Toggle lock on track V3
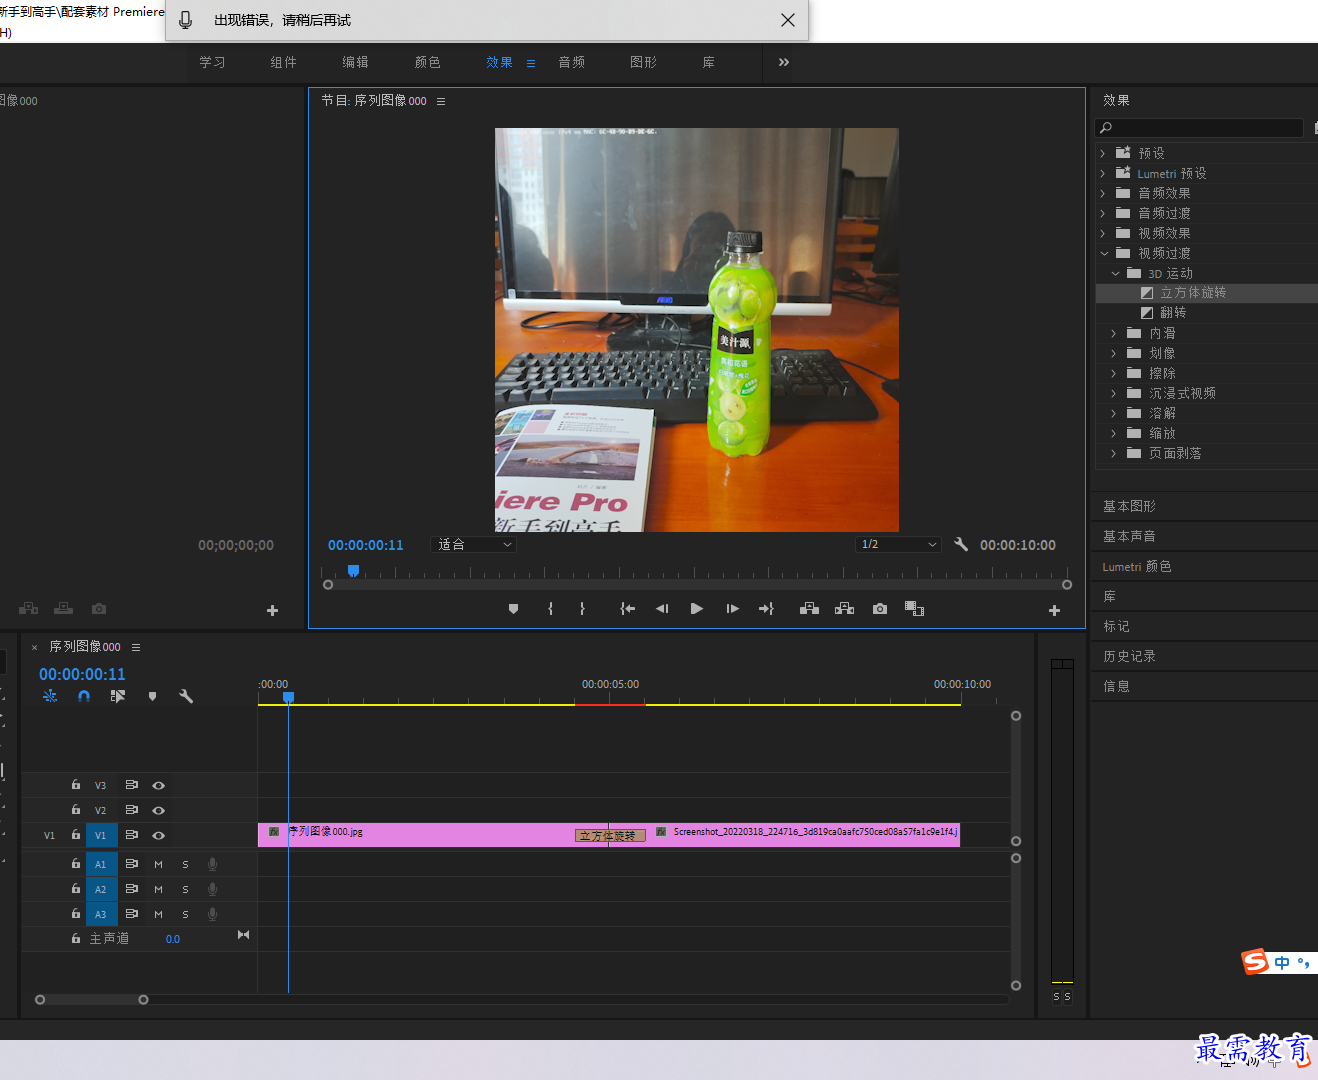The width and height of the screenshot is (1318, 1080). point(76,785)
